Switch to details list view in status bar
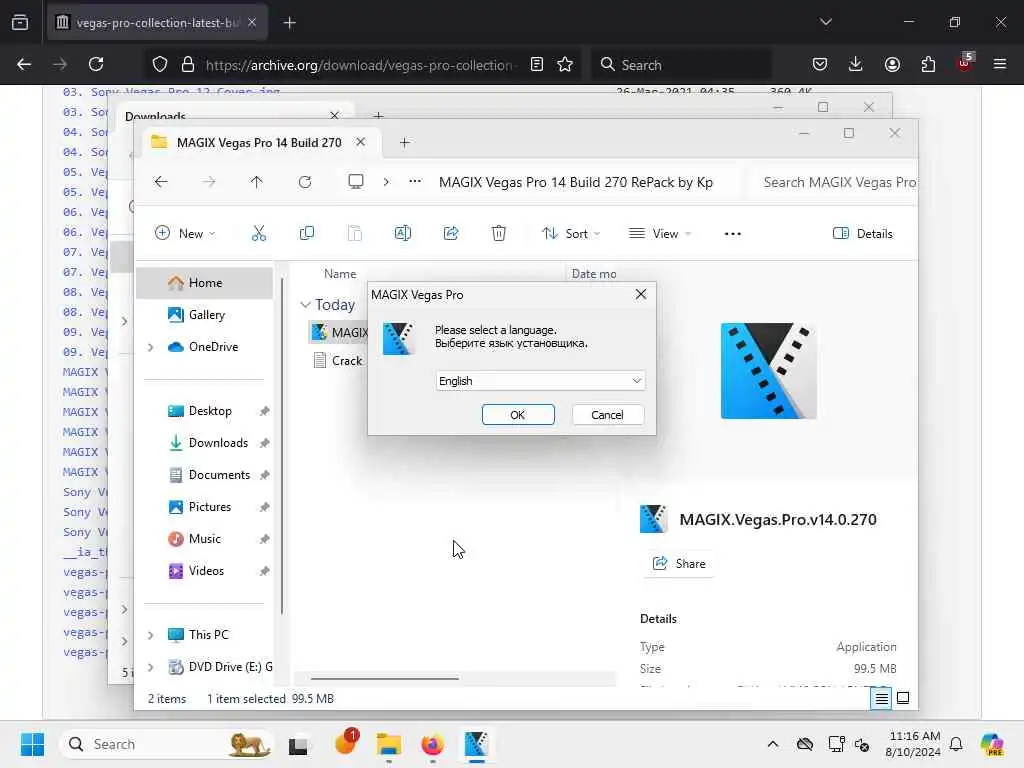 (881, 699)
